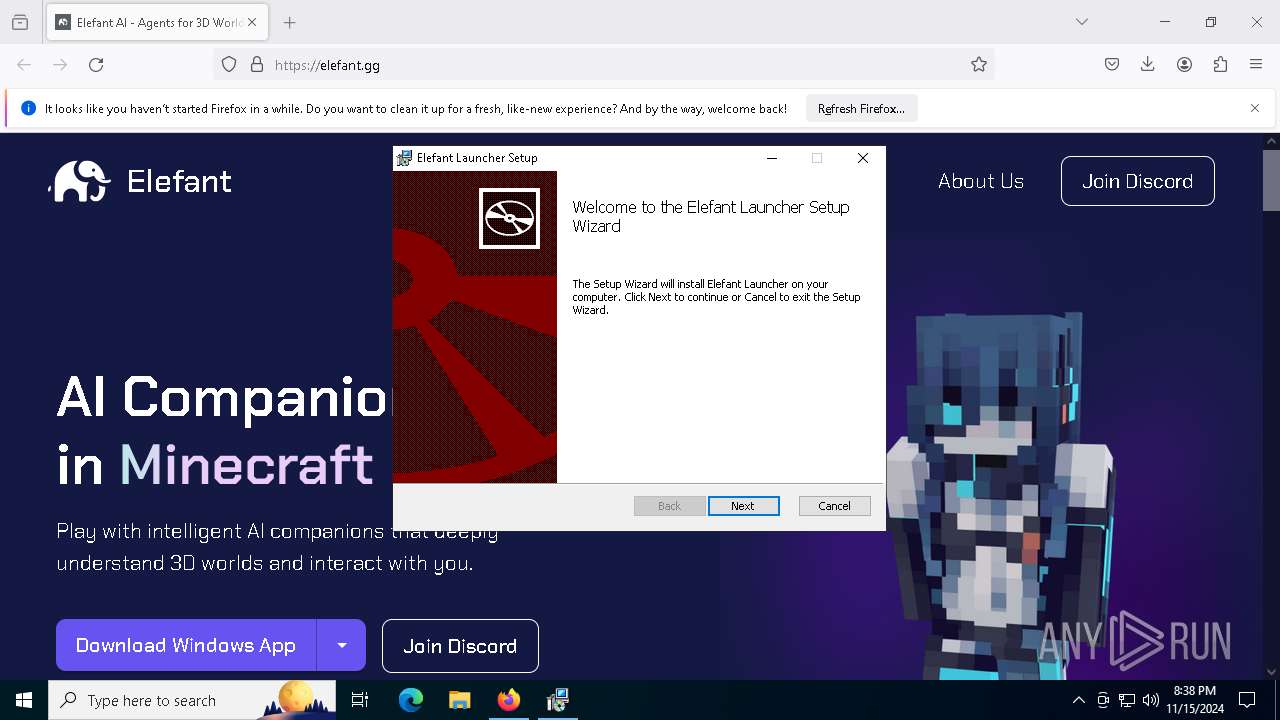Click the Download Windows App button
The width and height of the screenshot is (1280, 720).
[186, 645]
